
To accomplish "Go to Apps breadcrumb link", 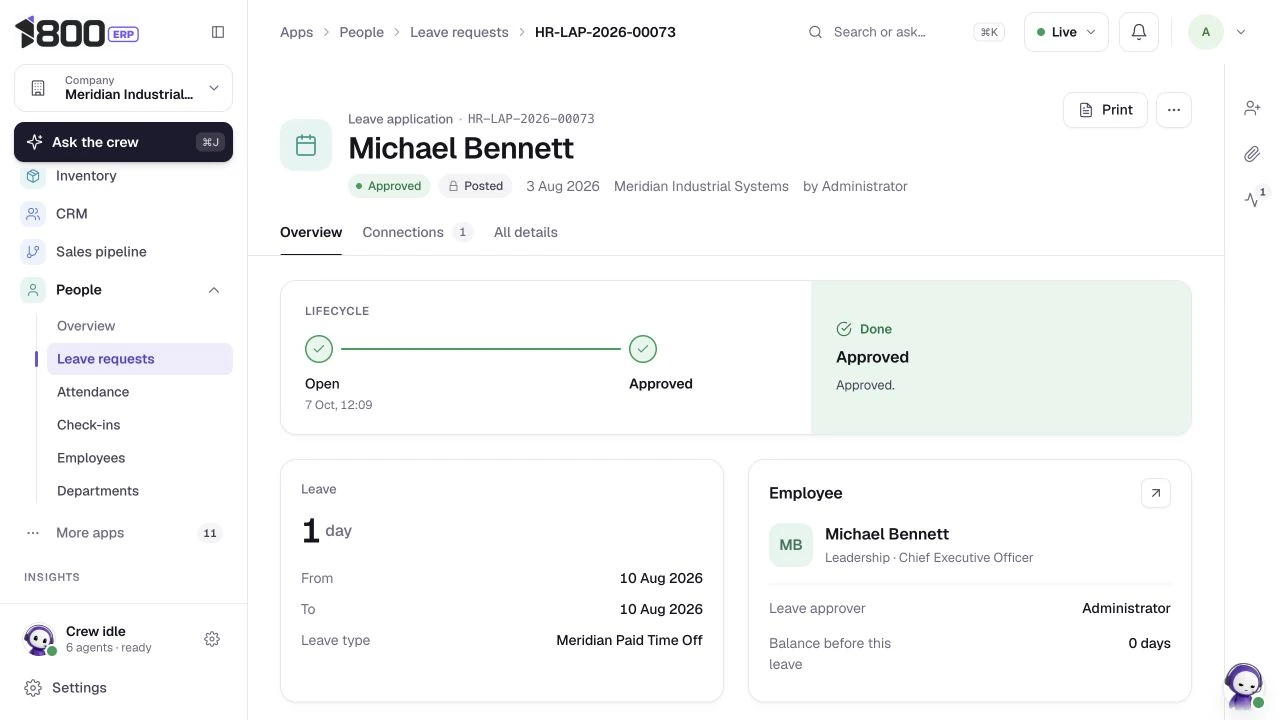I will [297, 32].
